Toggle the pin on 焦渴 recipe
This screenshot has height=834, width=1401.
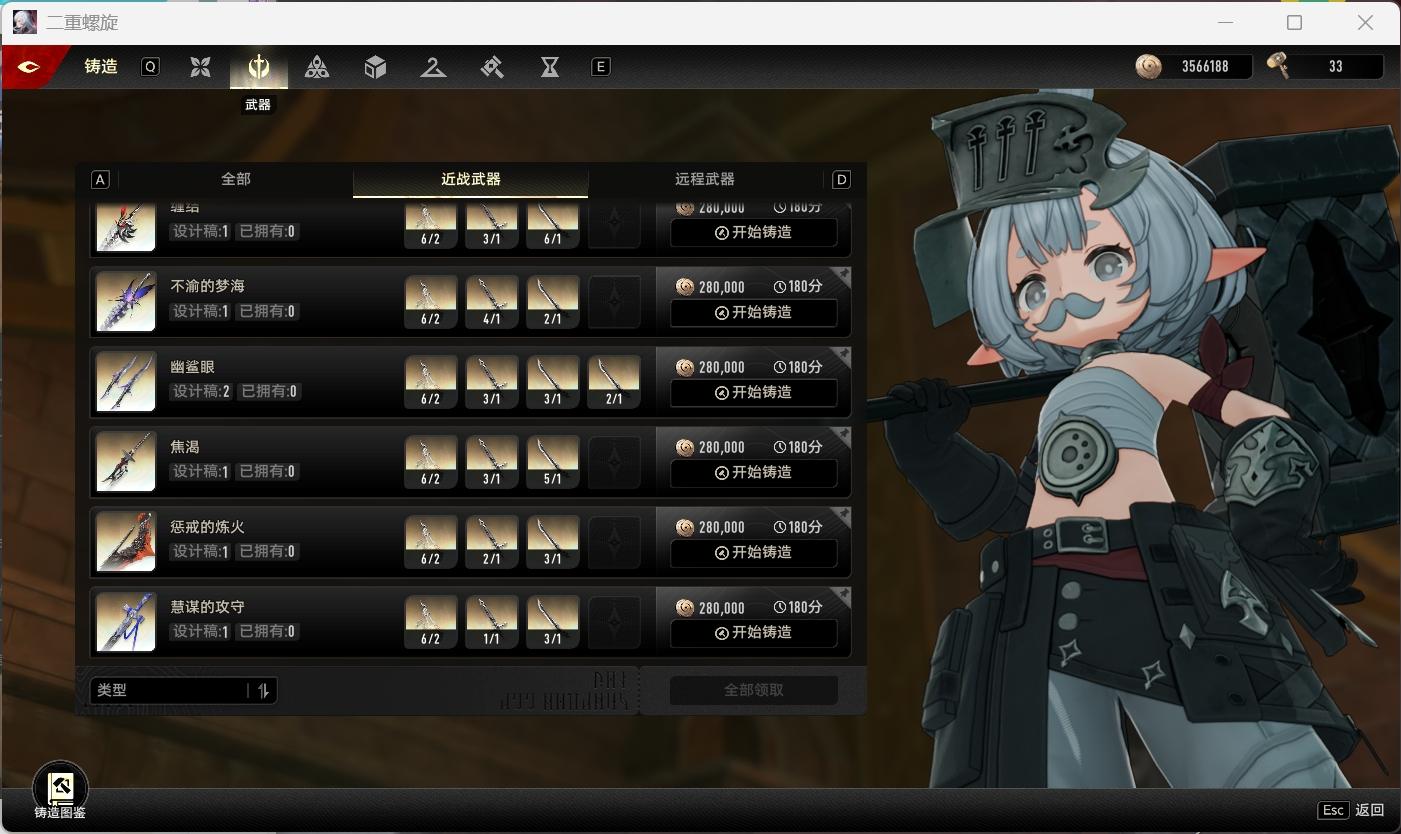tap(843, 435)
